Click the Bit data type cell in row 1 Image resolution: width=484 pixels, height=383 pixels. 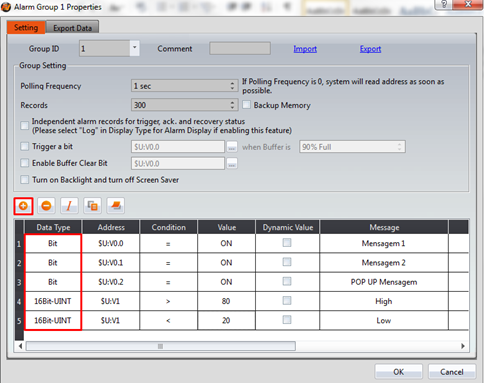coord(53,243)
